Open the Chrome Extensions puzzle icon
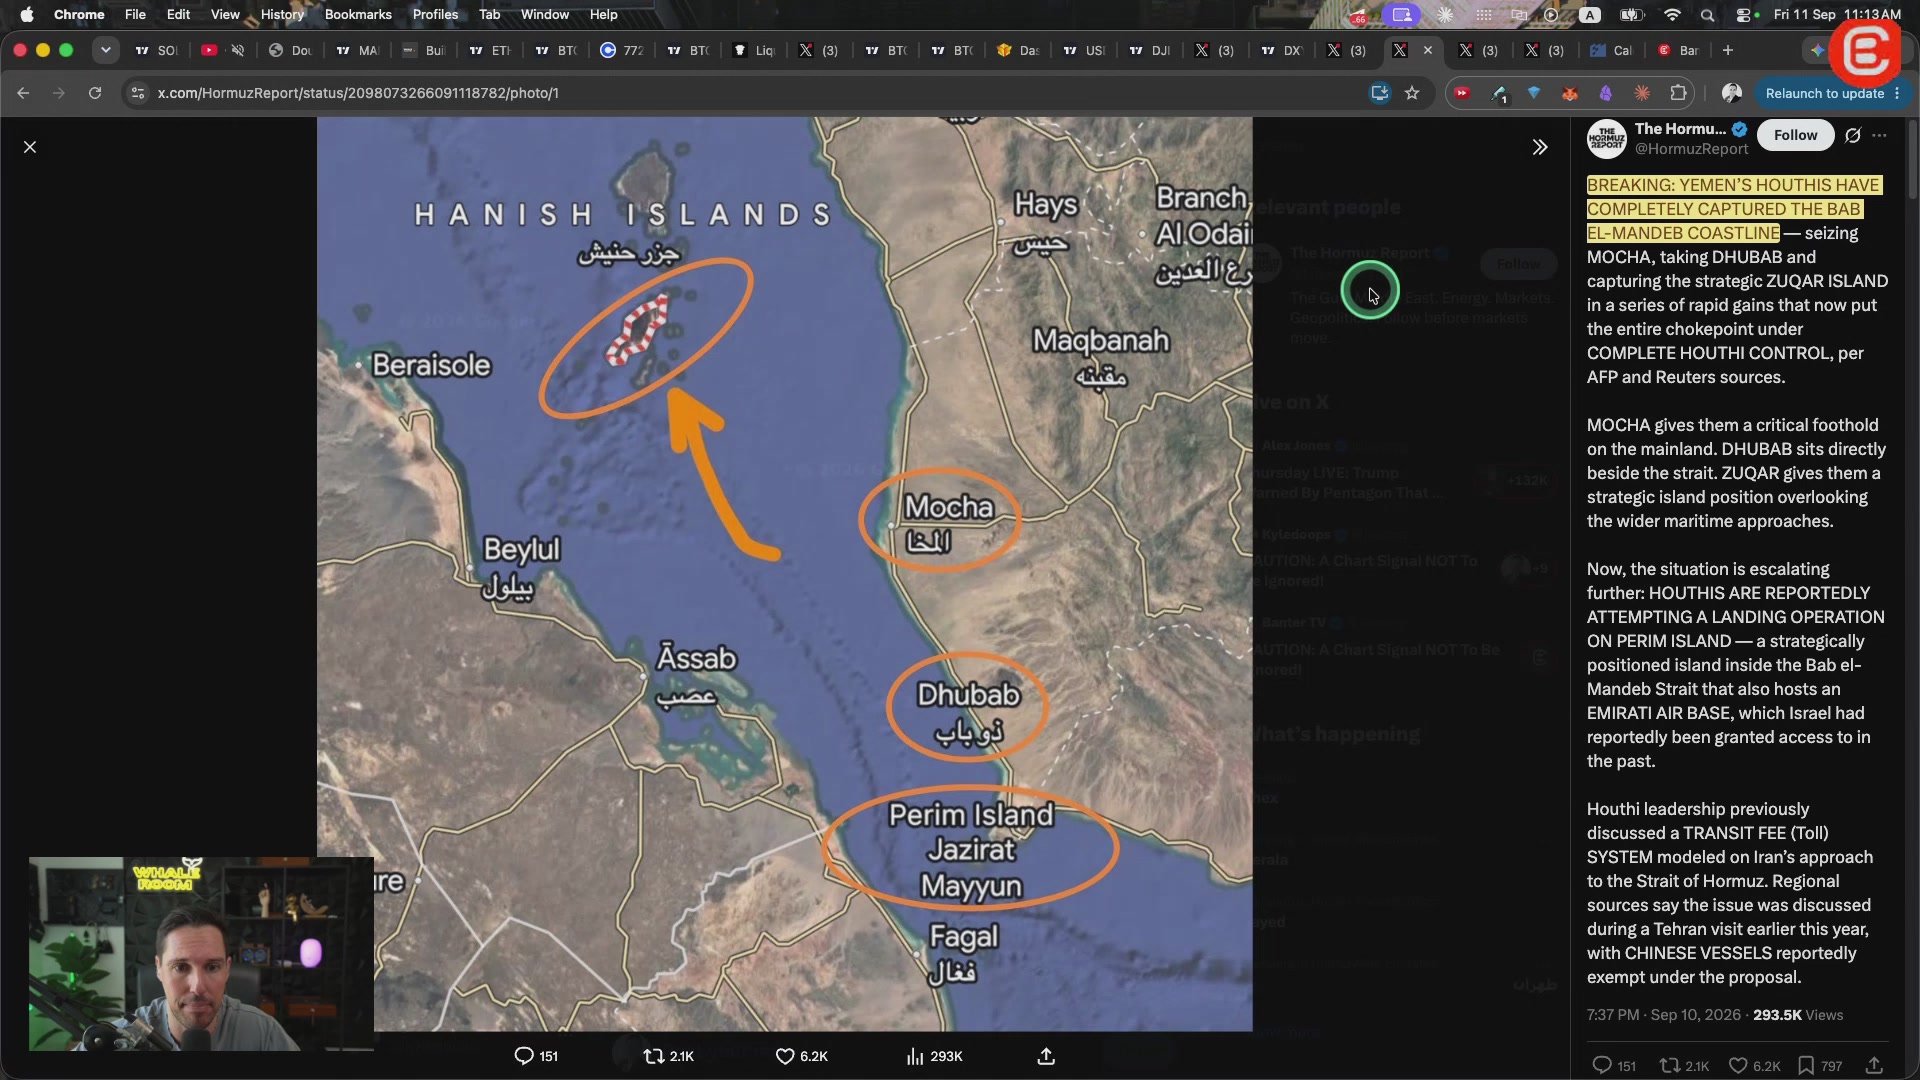 pyautogui.click(x=1678, y=93)
